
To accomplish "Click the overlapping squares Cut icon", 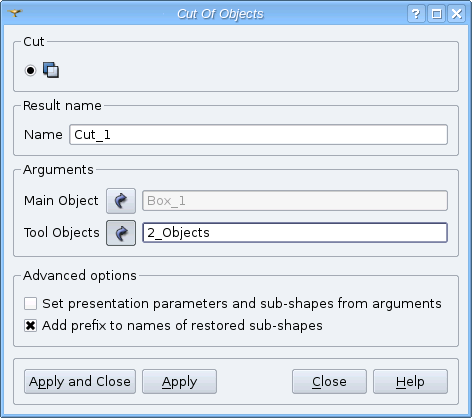I will (x=51, y=70).
